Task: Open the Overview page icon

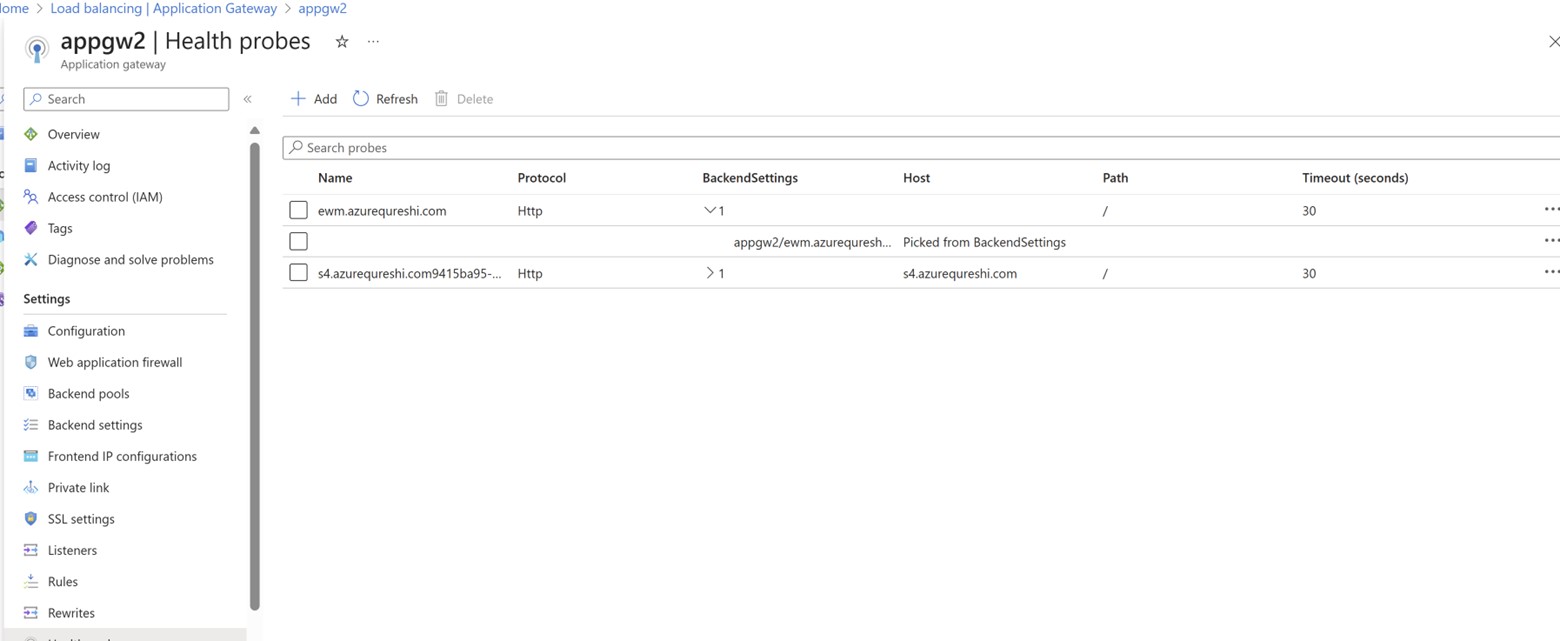Action: coord(31,134)
